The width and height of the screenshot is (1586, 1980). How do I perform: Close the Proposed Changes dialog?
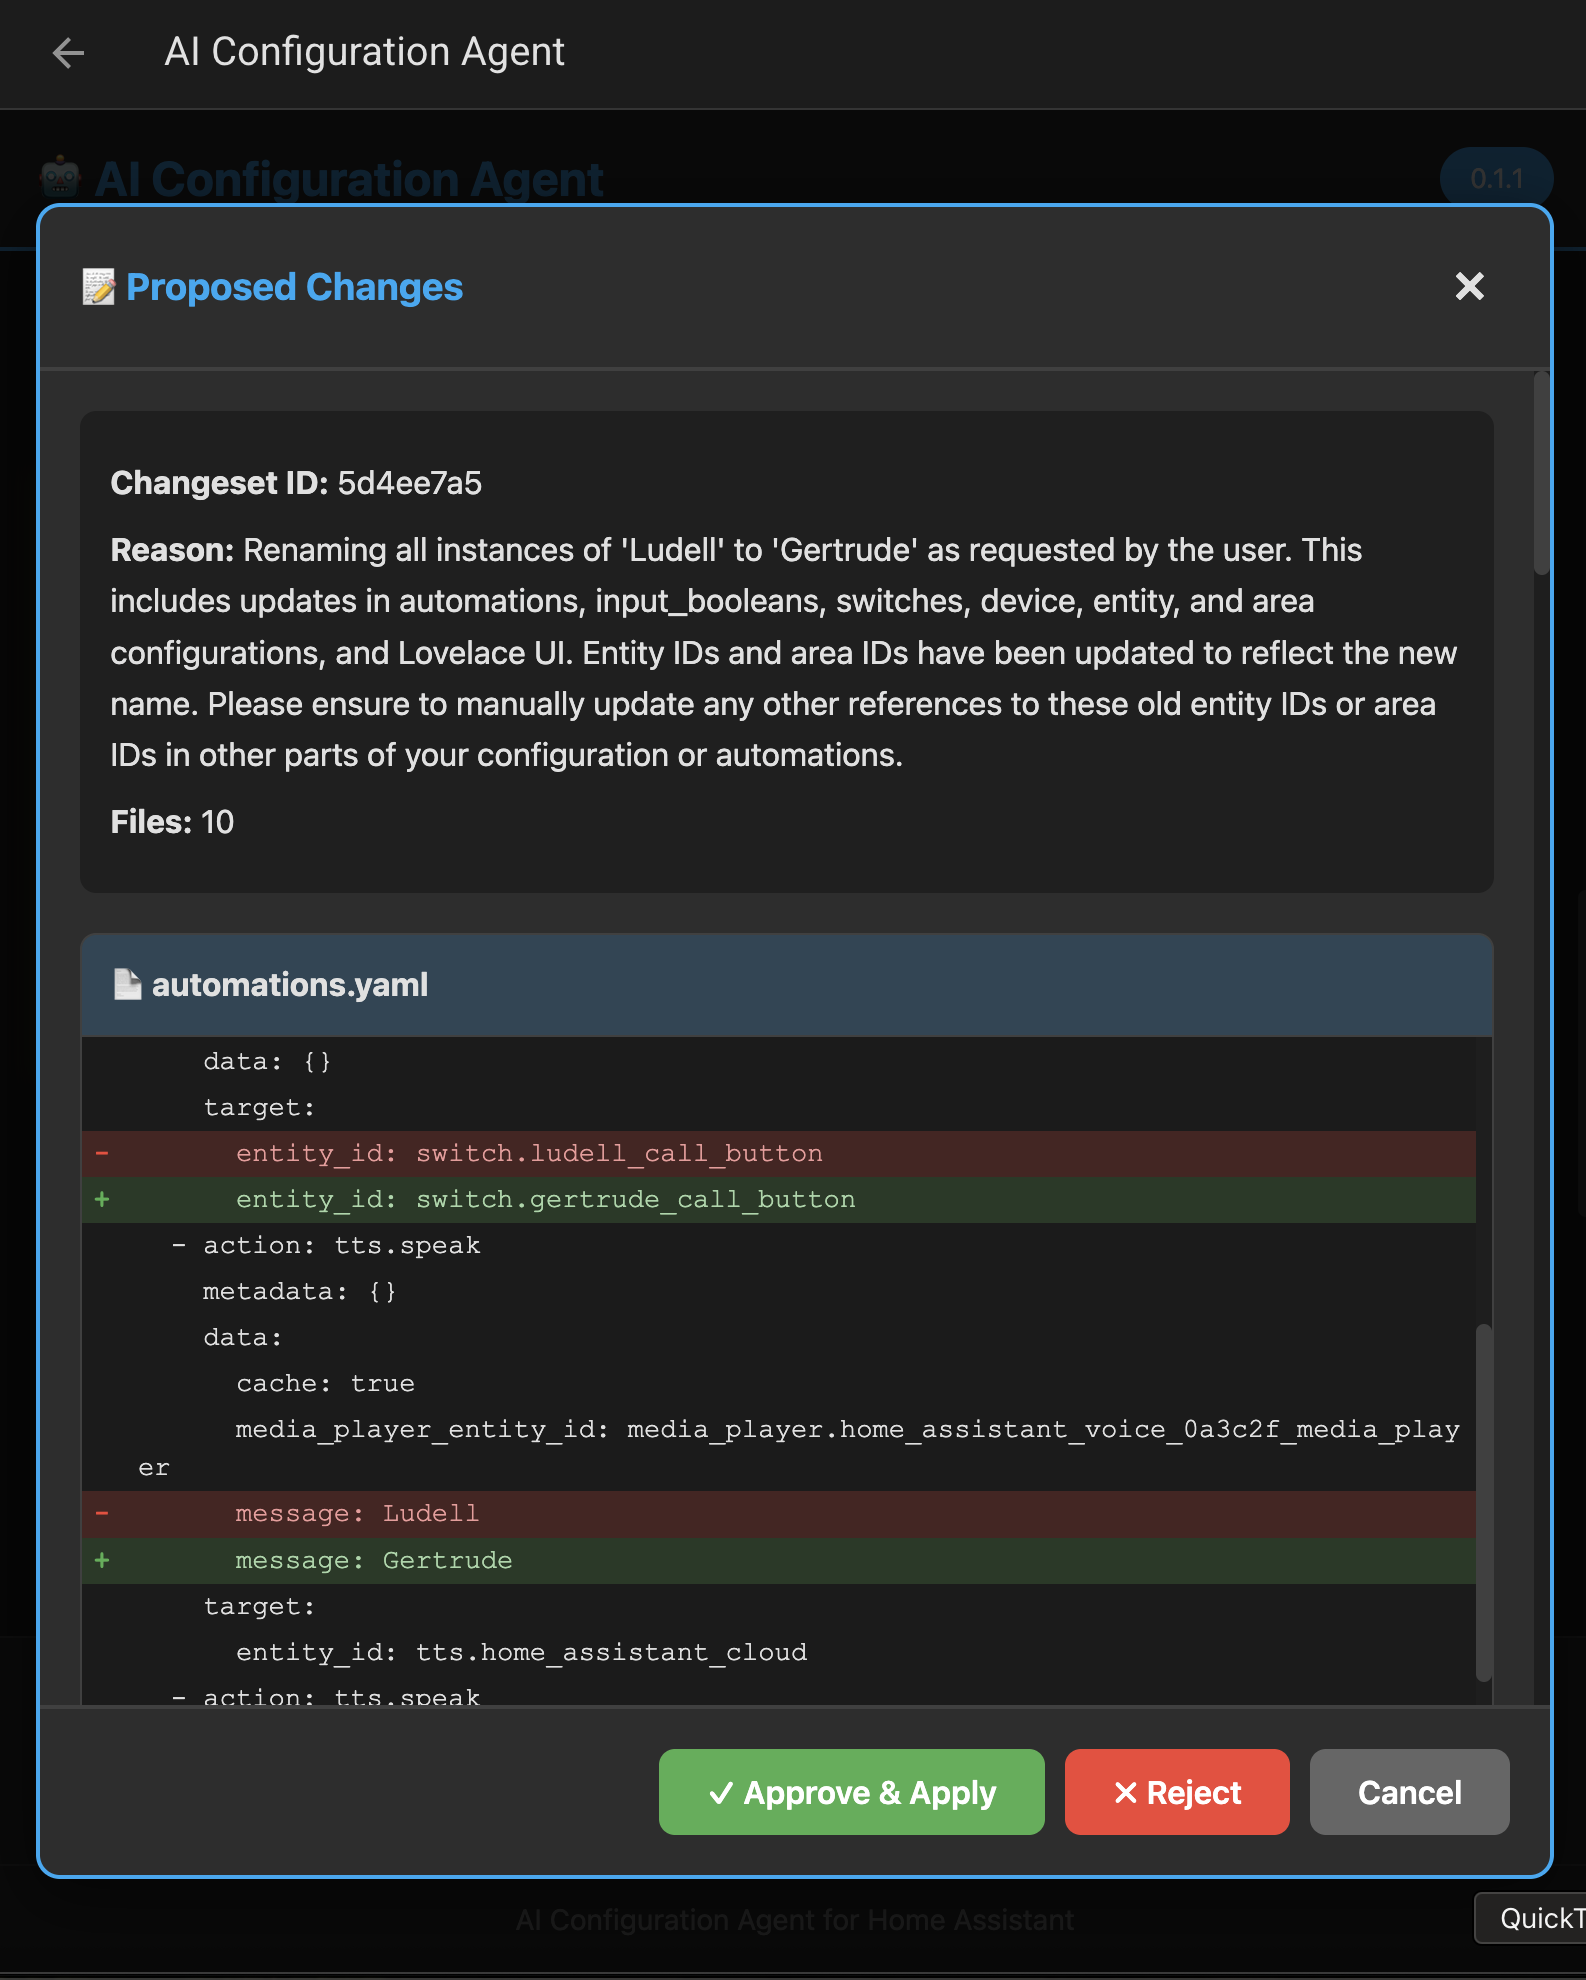point(1469,287)
